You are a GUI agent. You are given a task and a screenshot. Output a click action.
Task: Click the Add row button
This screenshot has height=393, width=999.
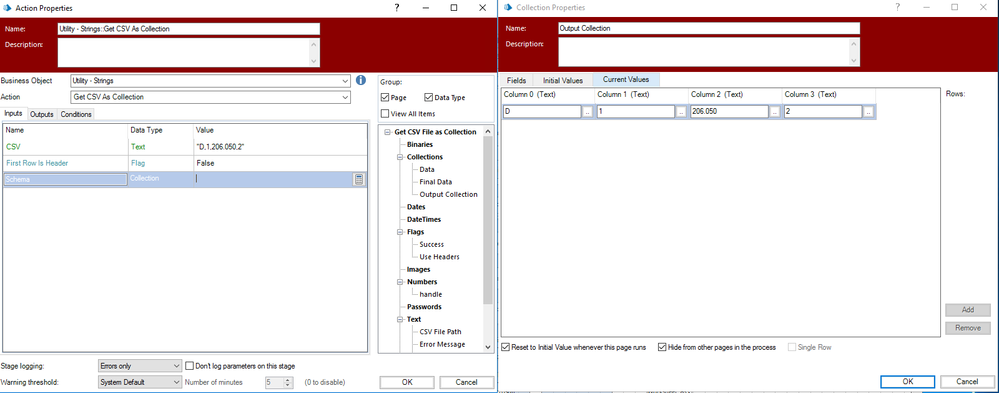click(968, 310)
